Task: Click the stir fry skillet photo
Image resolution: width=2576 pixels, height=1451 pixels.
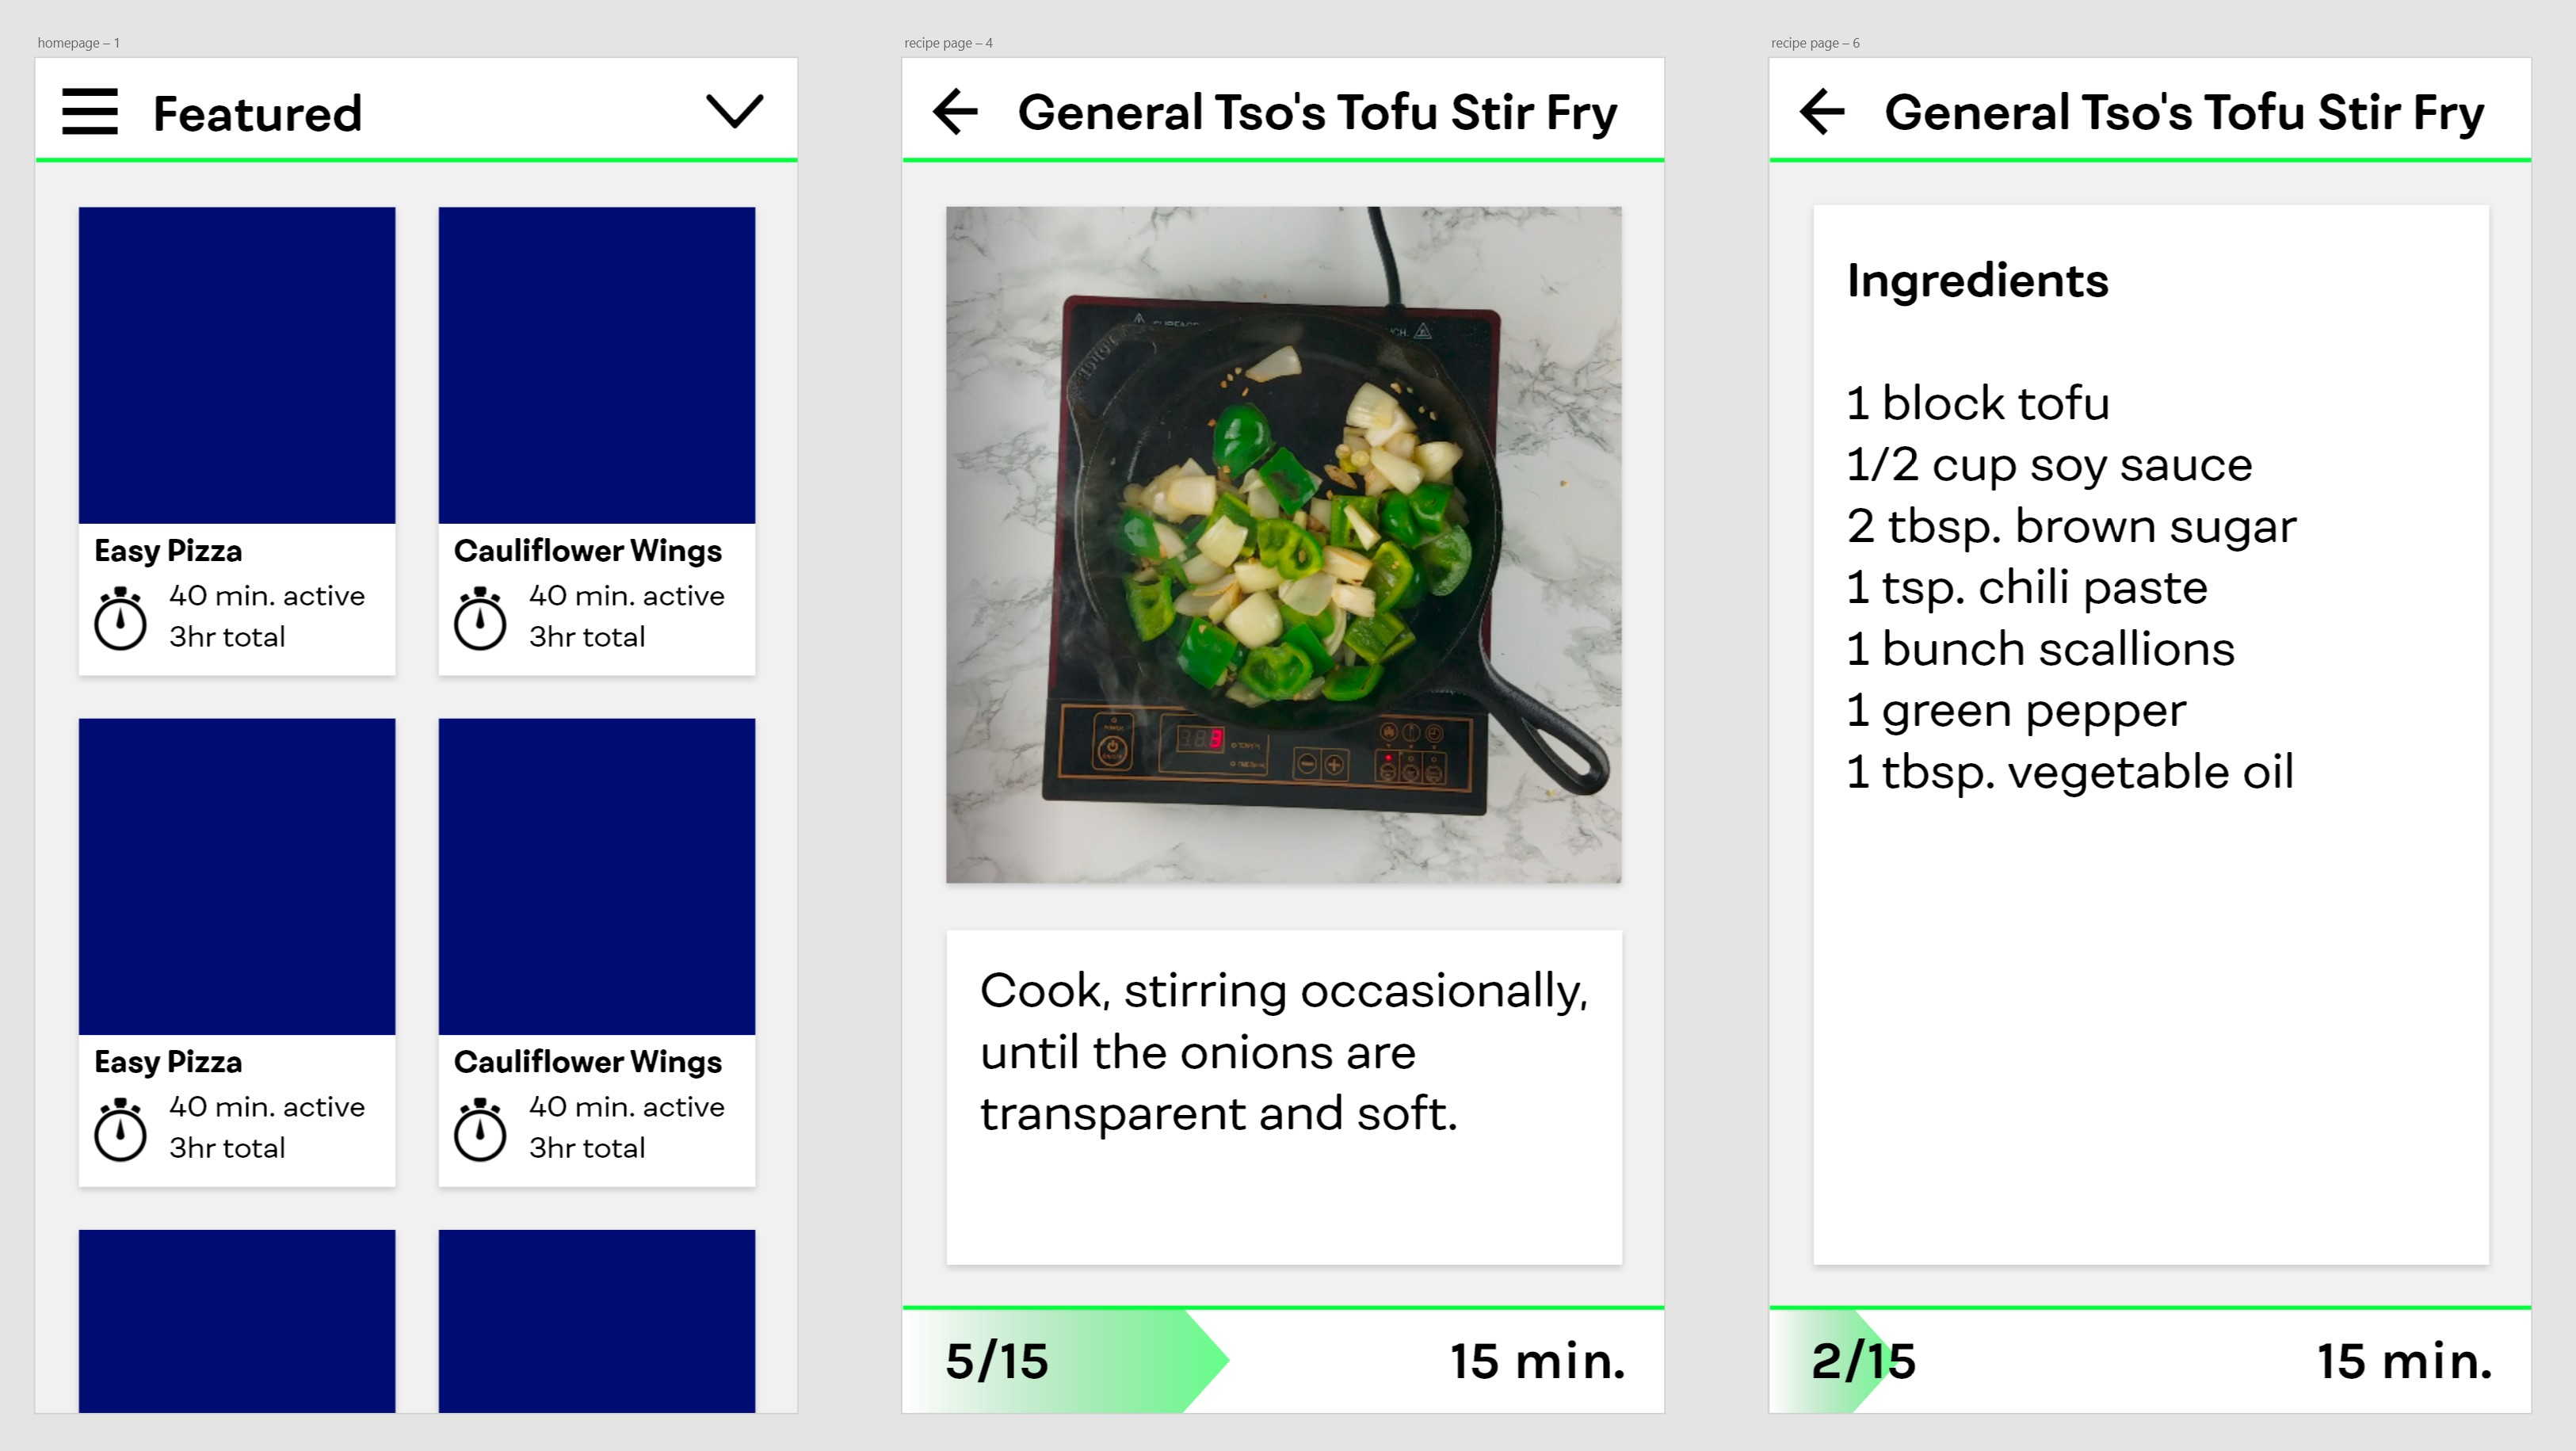Action: click(x=1284, y=545)
